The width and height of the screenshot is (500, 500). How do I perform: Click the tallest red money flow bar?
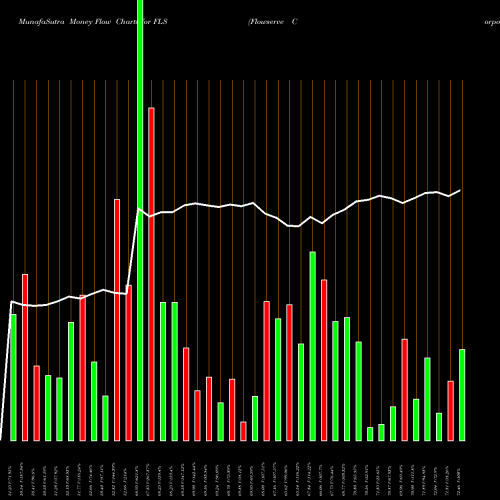point(151,274)
